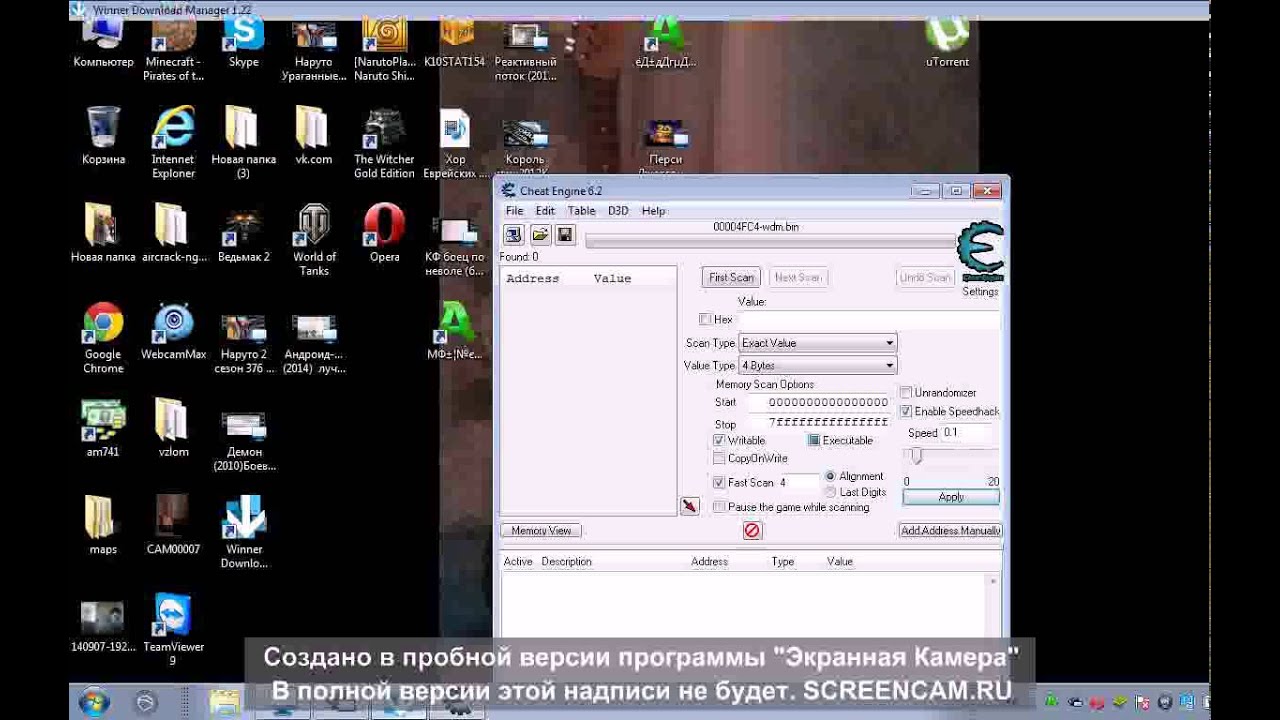Open the Minecraft Pirates desktop shortcut
1280x720 pixels.
tap(173, 50)
